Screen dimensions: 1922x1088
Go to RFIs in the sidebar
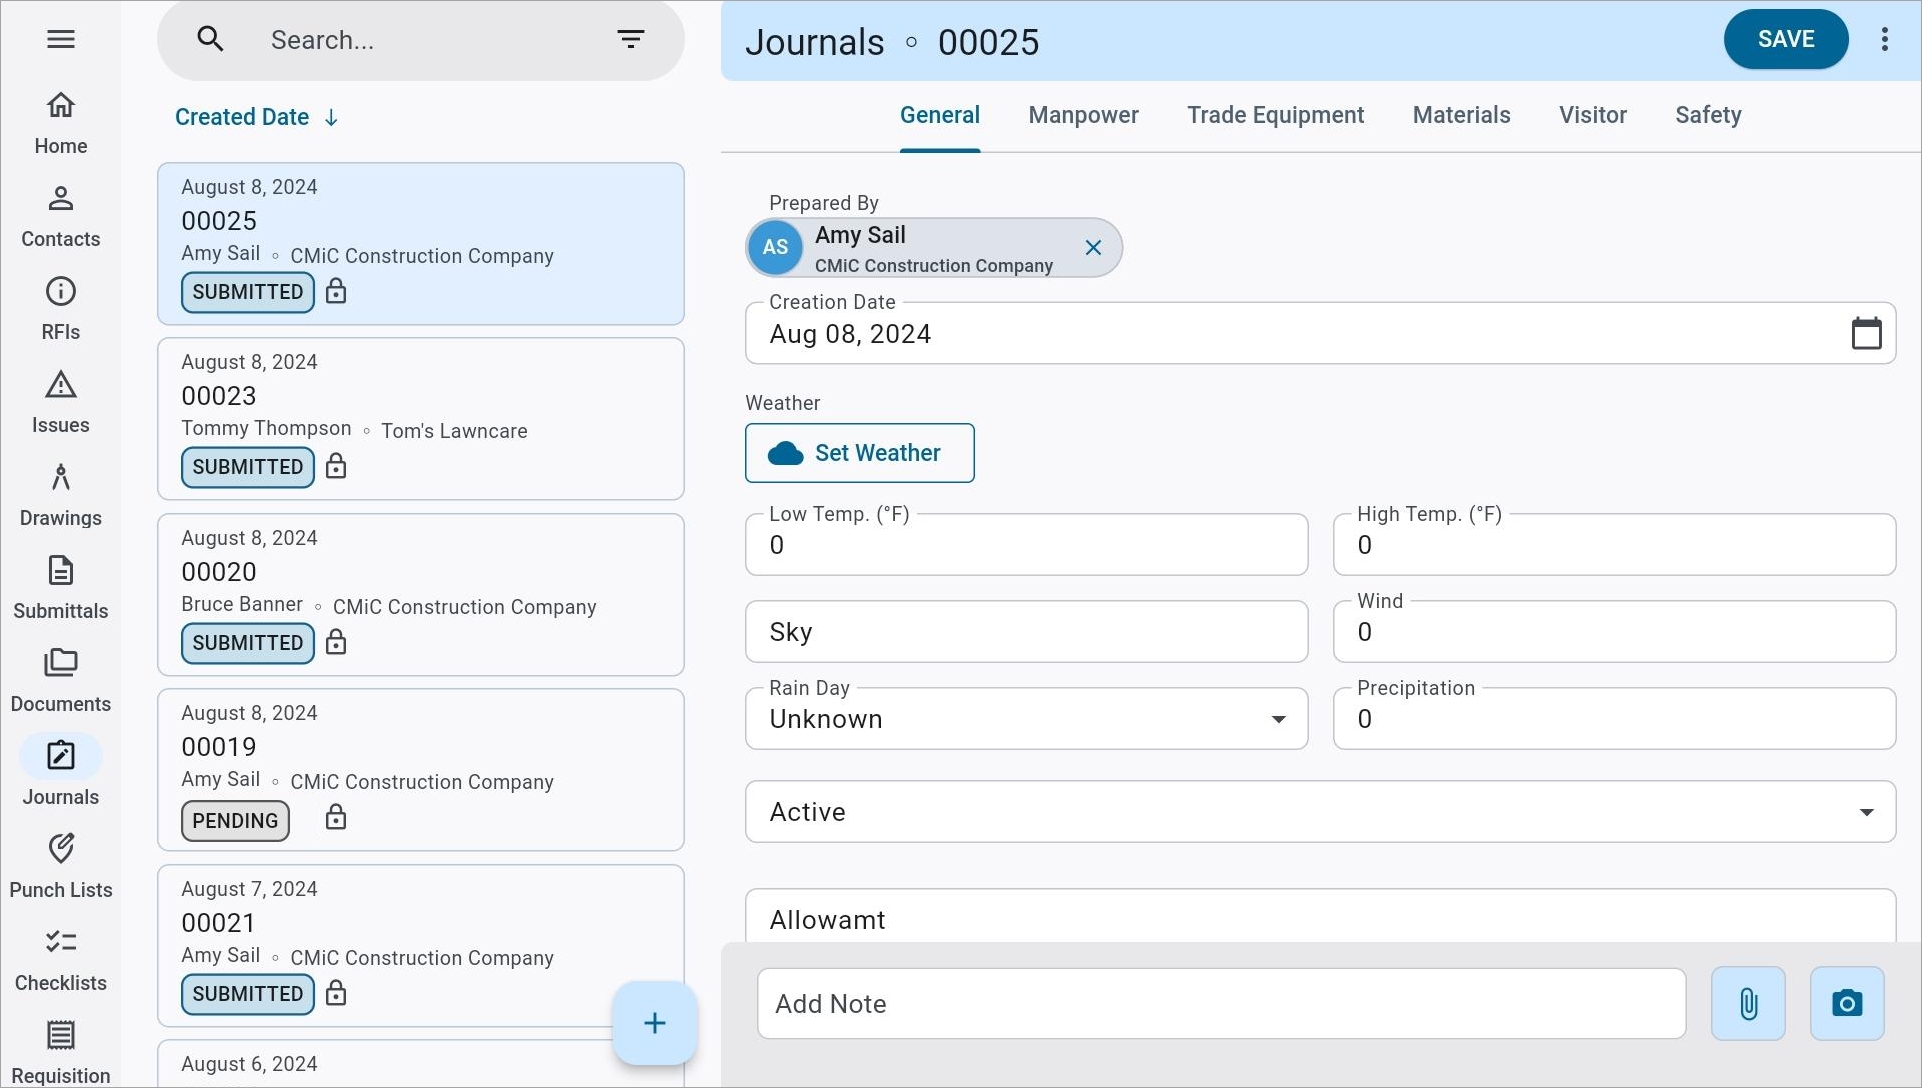tap(60, 308)
